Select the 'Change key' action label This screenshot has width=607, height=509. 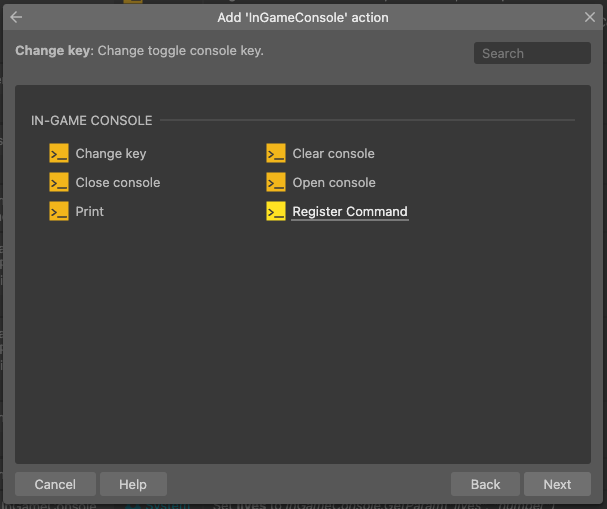[x=111, y=154]
